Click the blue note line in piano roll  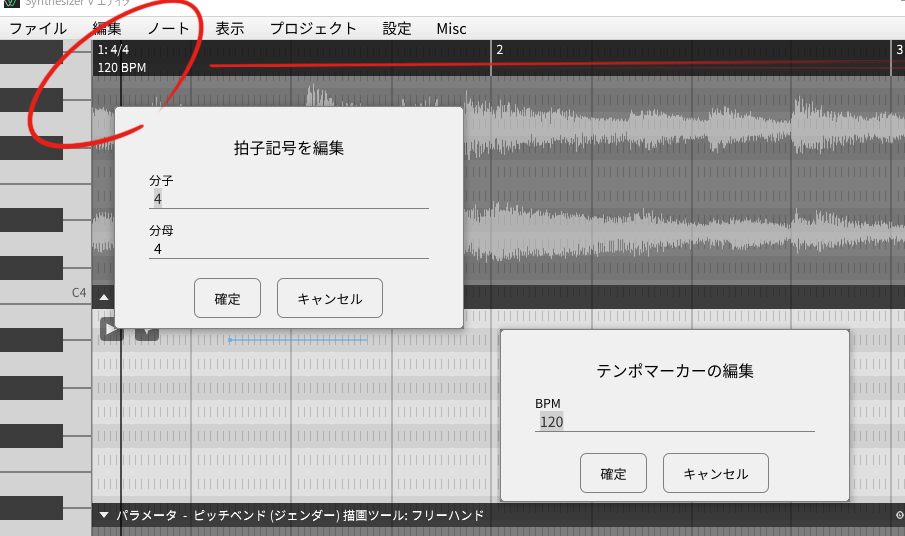click(298, 340)
